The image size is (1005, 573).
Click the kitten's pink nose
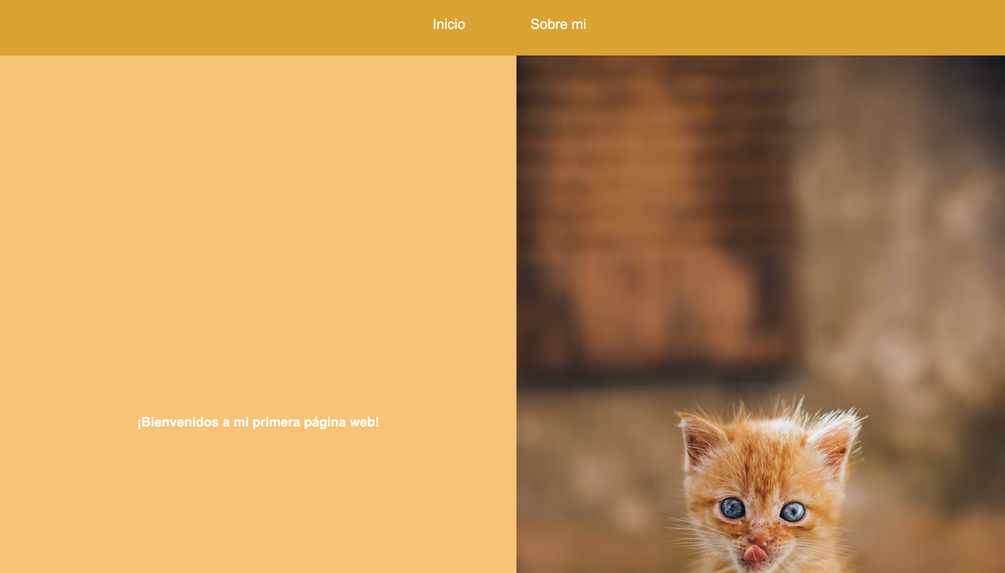coord(760,540)
